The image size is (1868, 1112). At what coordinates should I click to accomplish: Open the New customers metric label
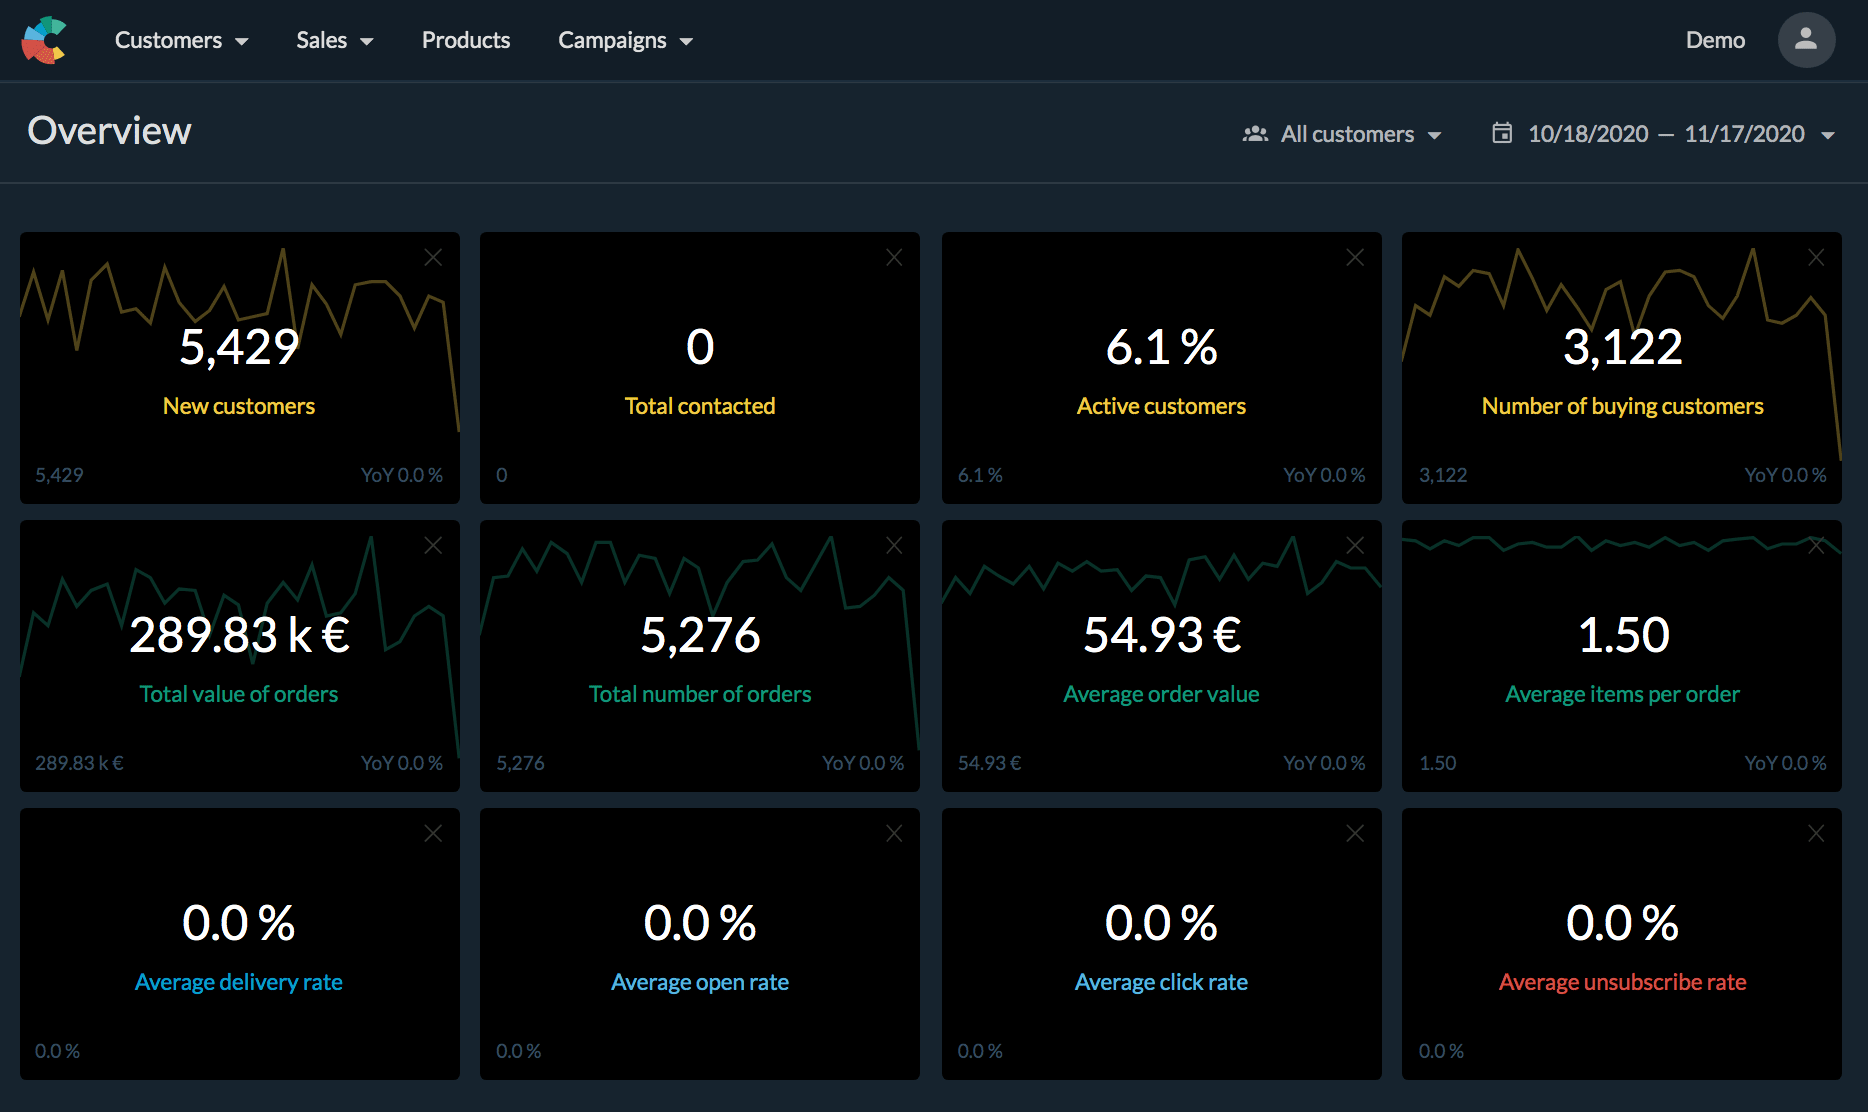pos(239,406)
